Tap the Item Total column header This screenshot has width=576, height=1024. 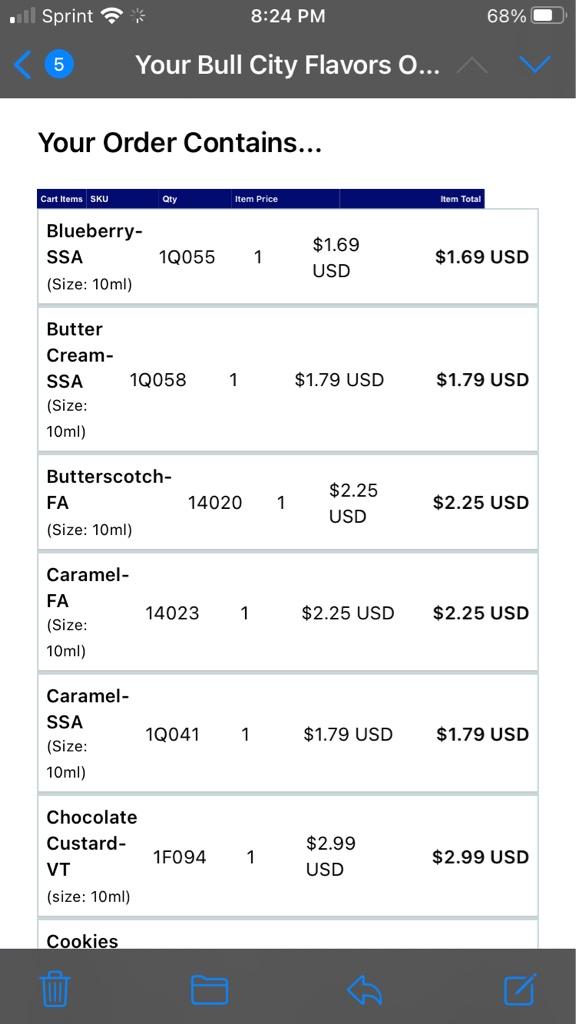coord(460,199)
